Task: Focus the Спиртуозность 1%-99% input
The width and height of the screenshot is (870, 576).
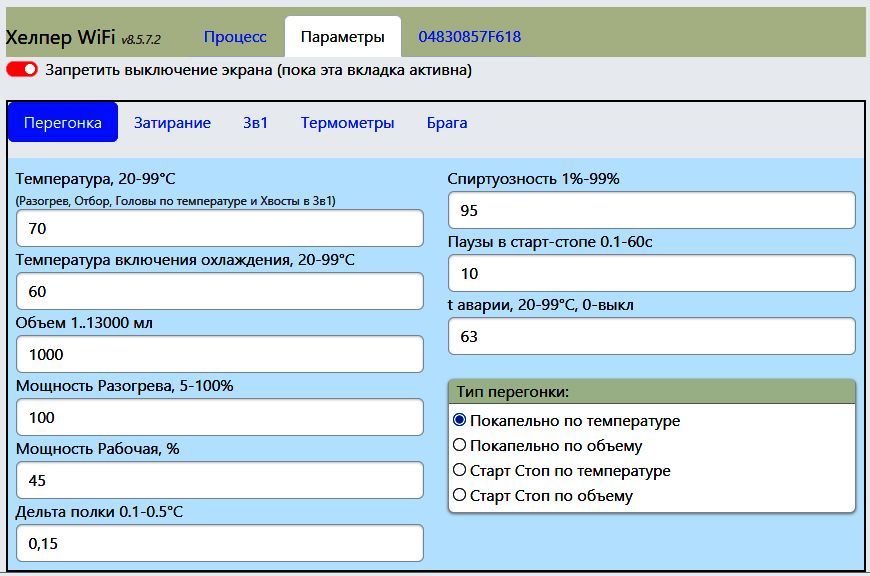Action: pyautogui.click(x=651, y=210)
